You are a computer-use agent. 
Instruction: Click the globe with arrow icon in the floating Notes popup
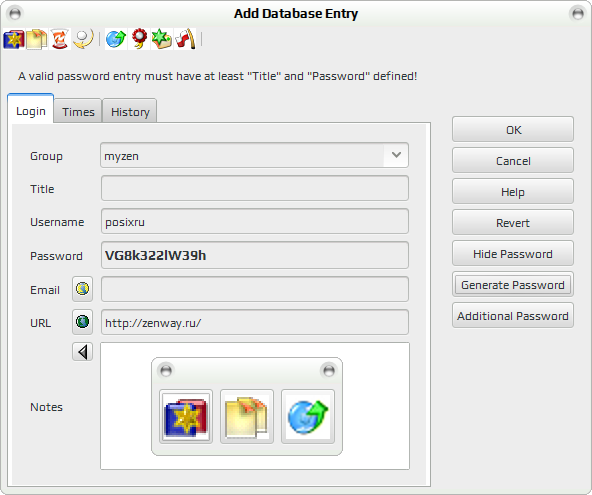pyautogui.click(x=308, y=416)
